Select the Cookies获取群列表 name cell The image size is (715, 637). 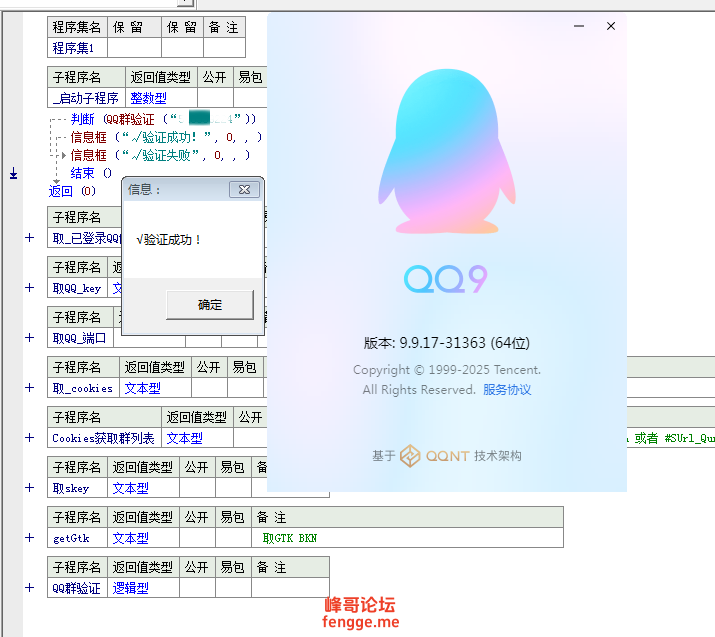click(104, 439)
